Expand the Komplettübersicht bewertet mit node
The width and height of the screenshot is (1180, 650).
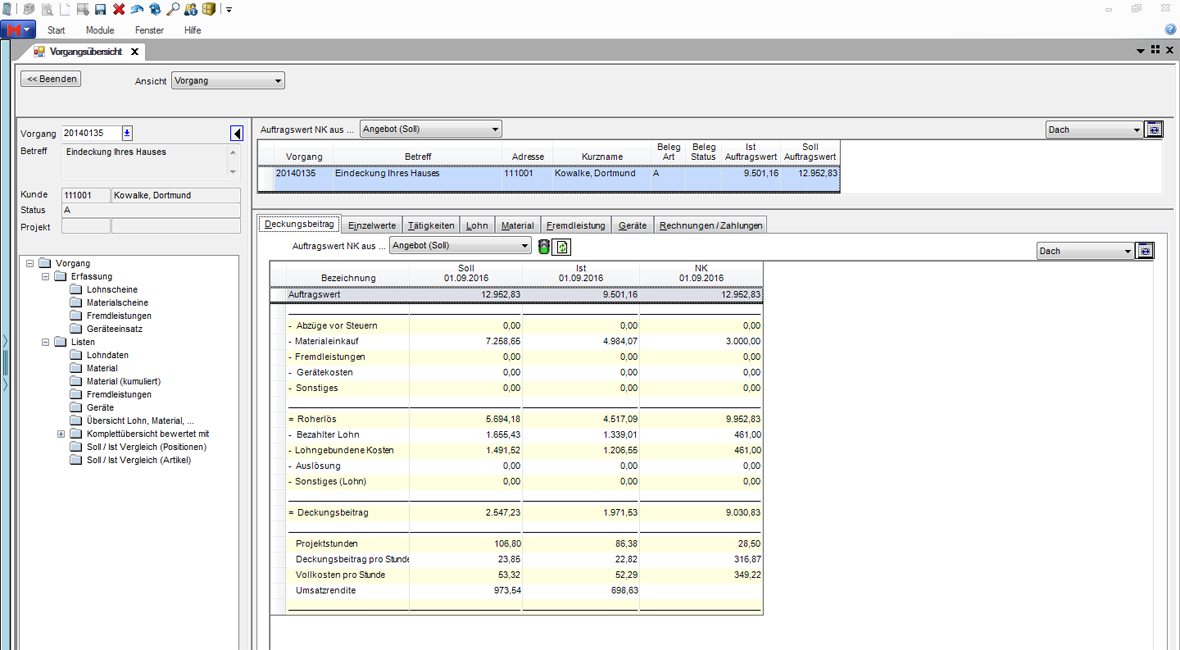[x=61, y=434]
